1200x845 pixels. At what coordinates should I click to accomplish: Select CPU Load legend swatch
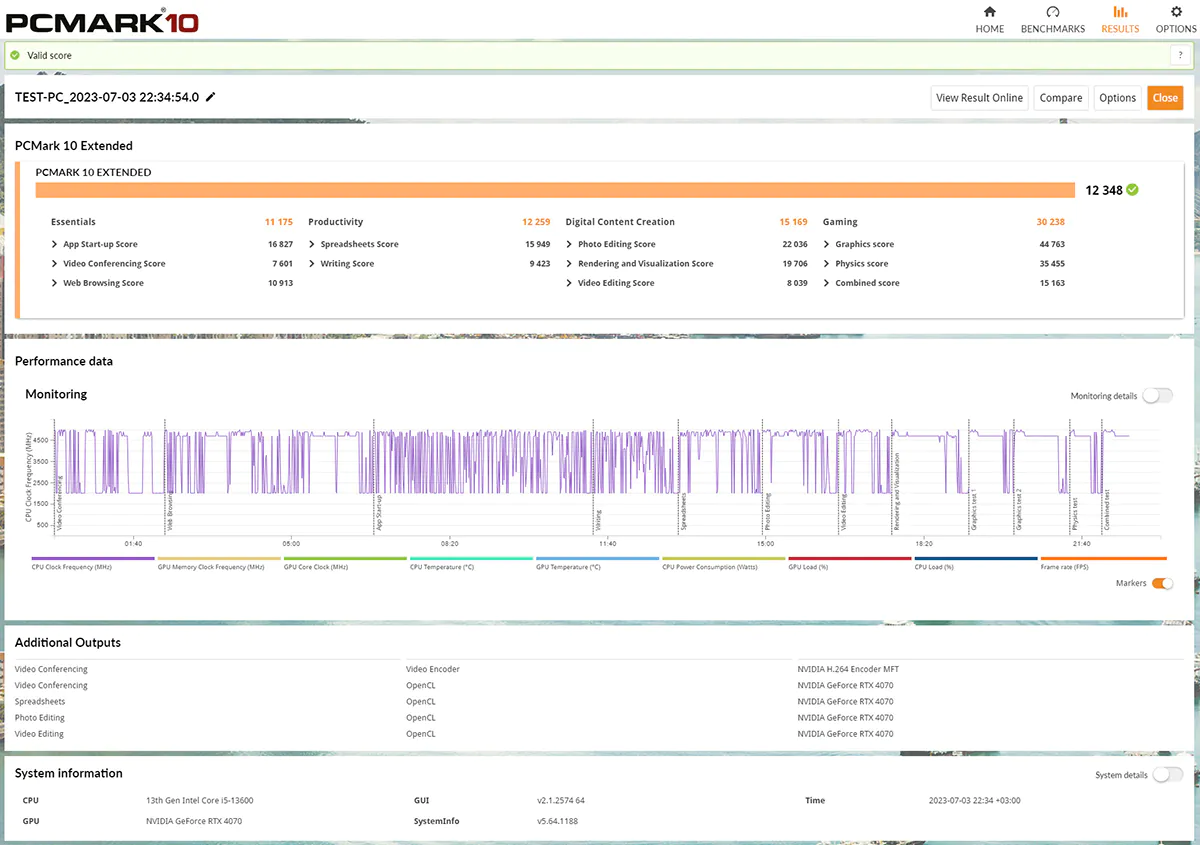976,559
